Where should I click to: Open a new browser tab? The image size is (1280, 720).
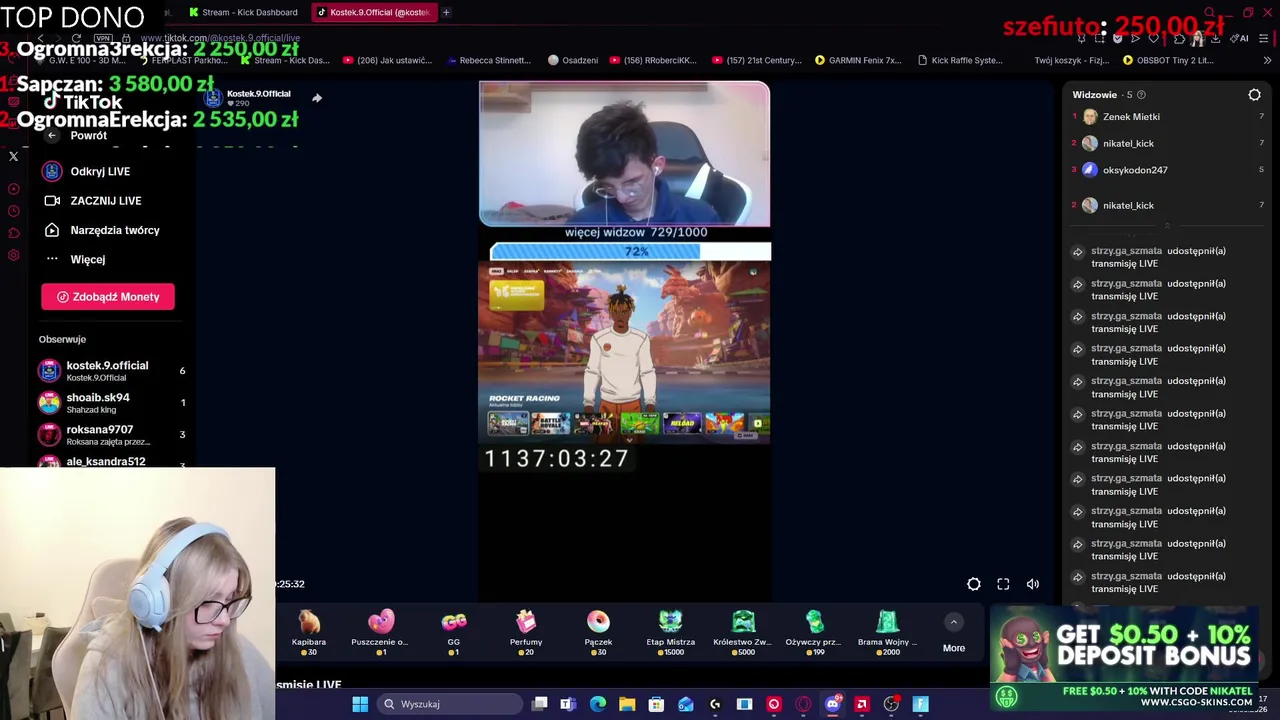click(x=446, y=12)
